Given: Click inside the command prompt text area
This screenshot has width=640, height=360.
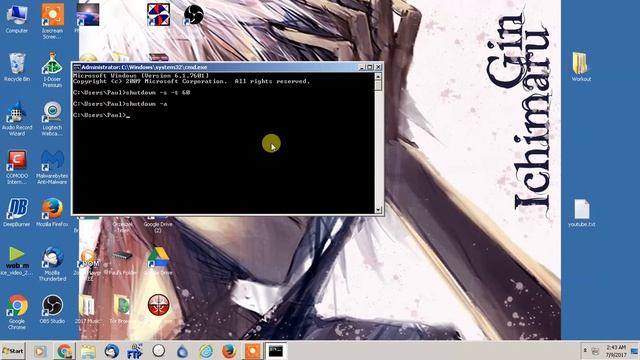Looking at the screenshot, I should pos(224,143).
